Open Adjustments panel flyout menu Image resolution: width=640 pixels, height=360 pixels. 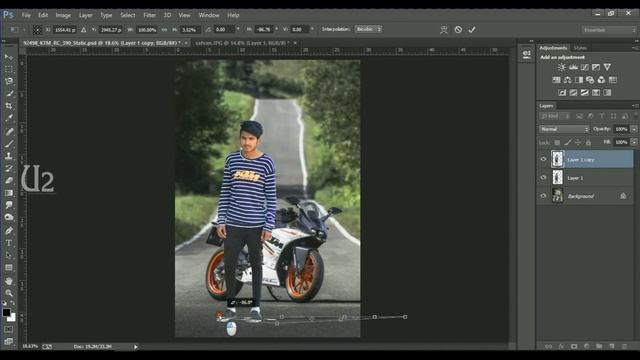pyautogui.click(x=635, y=48)
